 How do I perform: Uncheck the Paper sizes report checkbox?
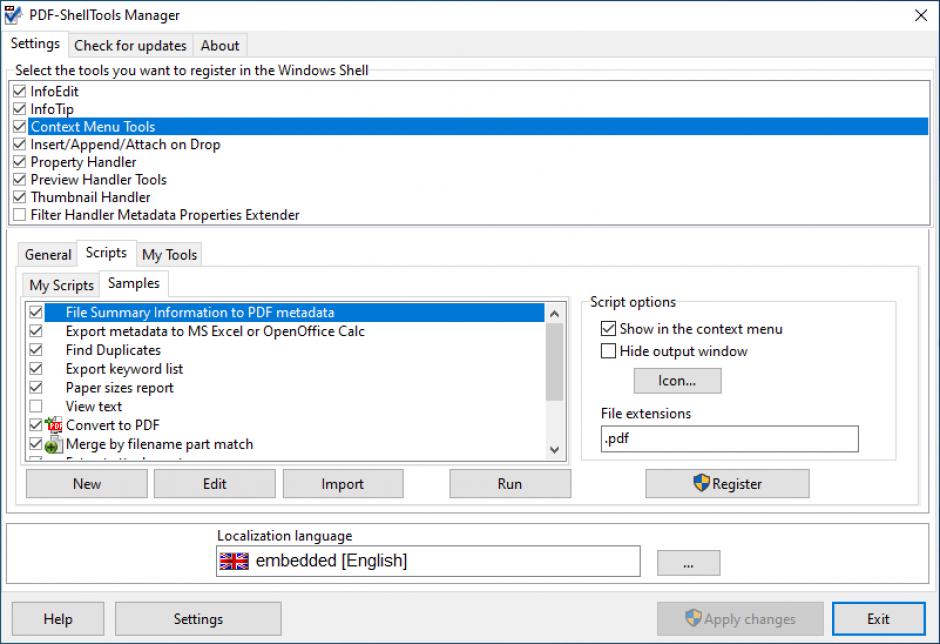coord(36,387)
